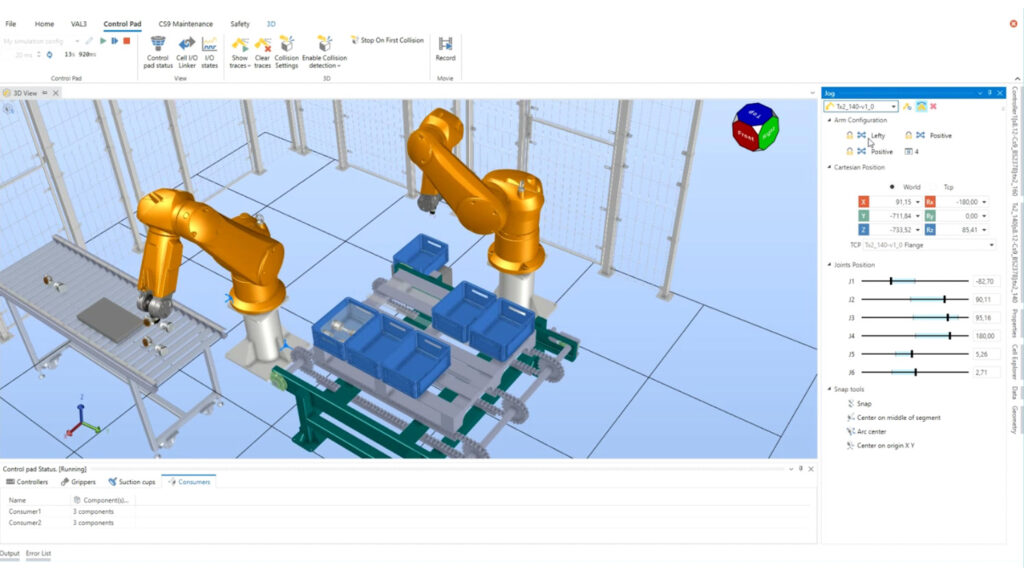Click the J3 joint position slider
This screenshot has width=1024, height=576.
pyautogui.click(x=915, y=317)
